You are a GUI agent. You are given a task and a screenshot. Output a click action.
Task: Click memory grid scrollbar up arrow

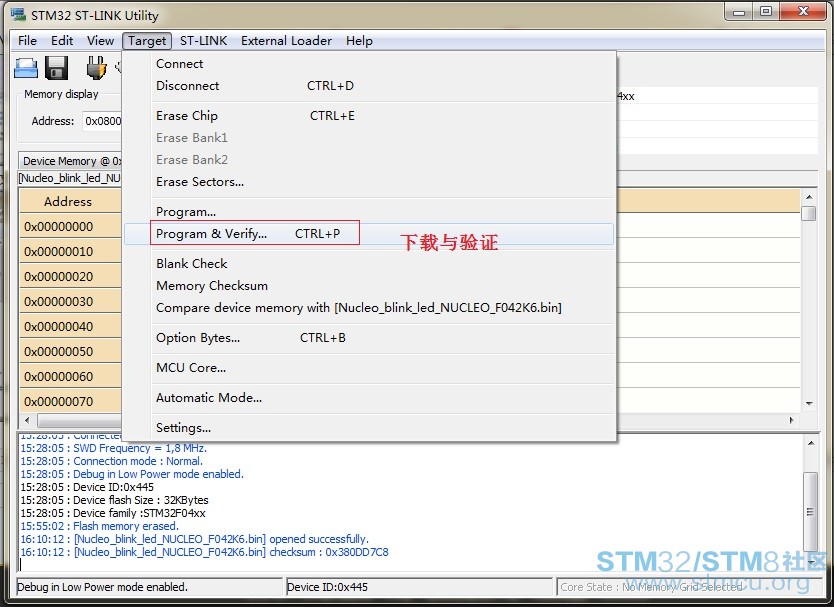809,197
